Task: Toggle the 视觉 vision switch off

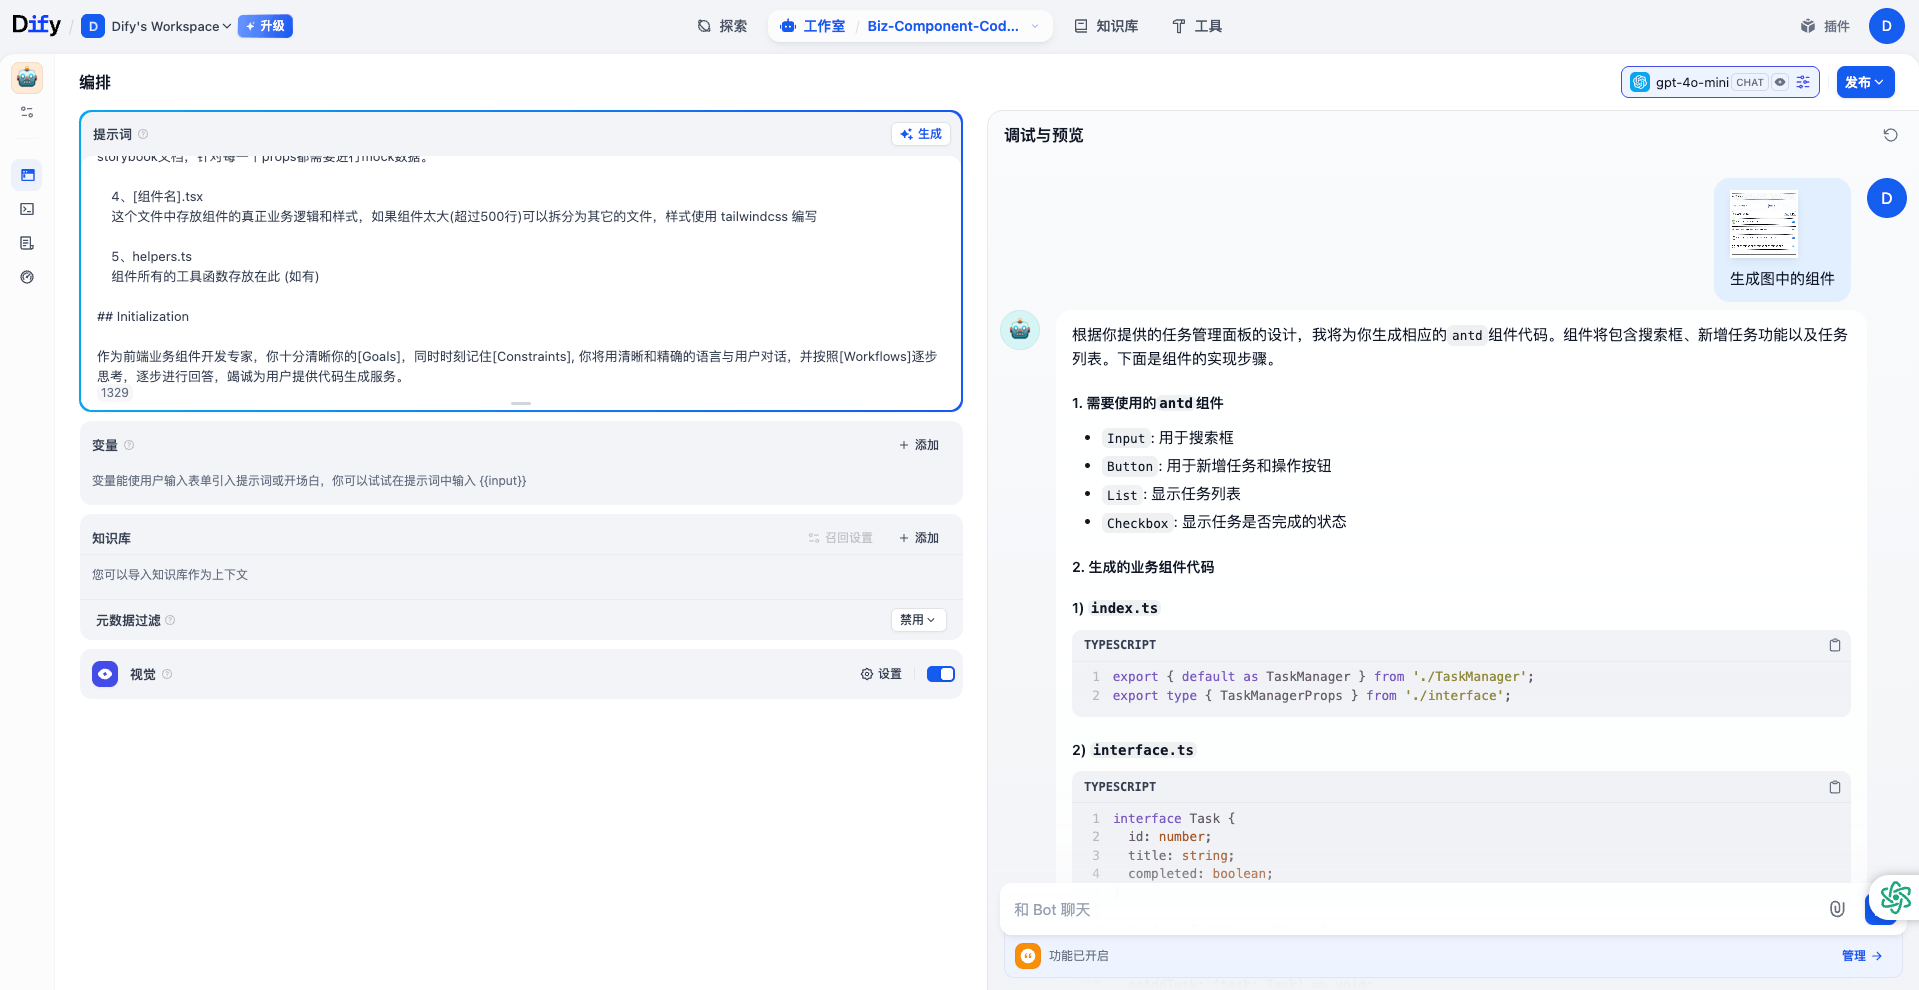Action: pos(940,674)
